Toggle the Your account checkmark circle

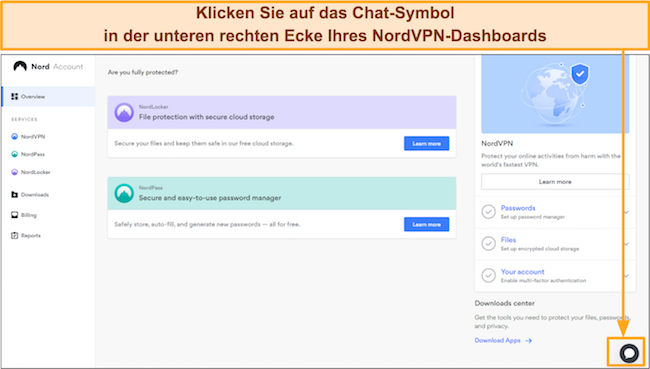(488, 275)
